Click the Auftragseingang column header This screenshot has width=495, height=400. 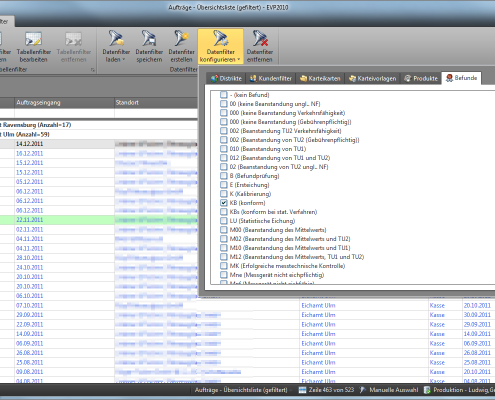click(64, 103)
